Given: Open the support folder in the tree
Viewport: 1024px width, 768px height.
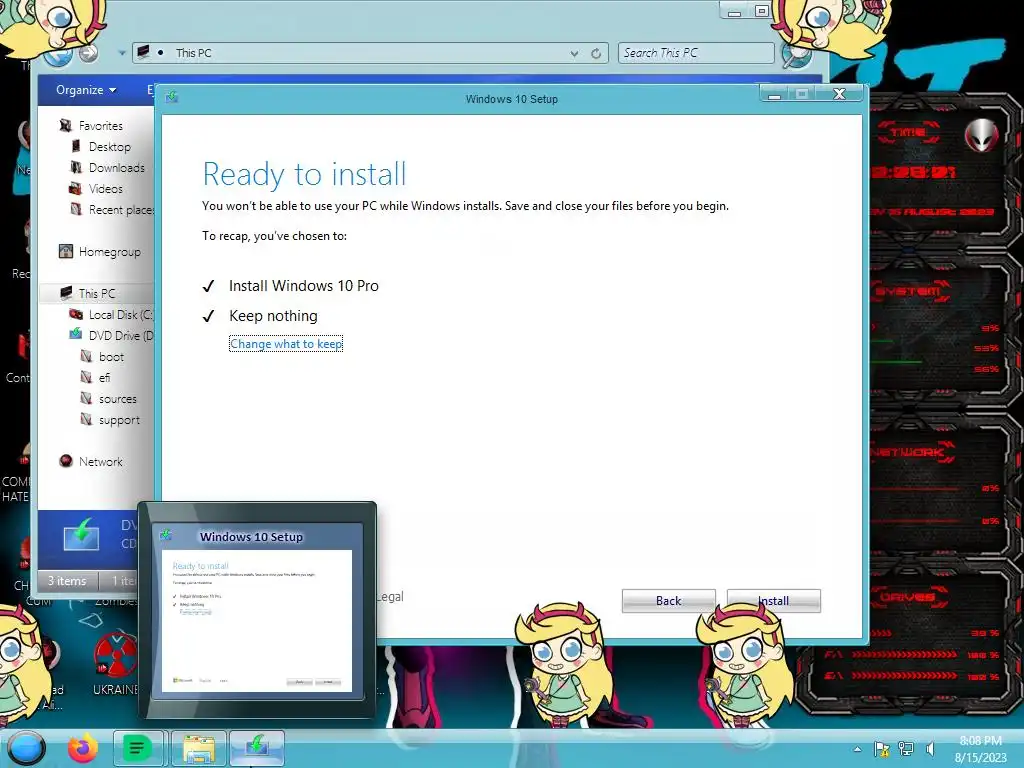Looking at the screenshot, I should click(119, 420).
